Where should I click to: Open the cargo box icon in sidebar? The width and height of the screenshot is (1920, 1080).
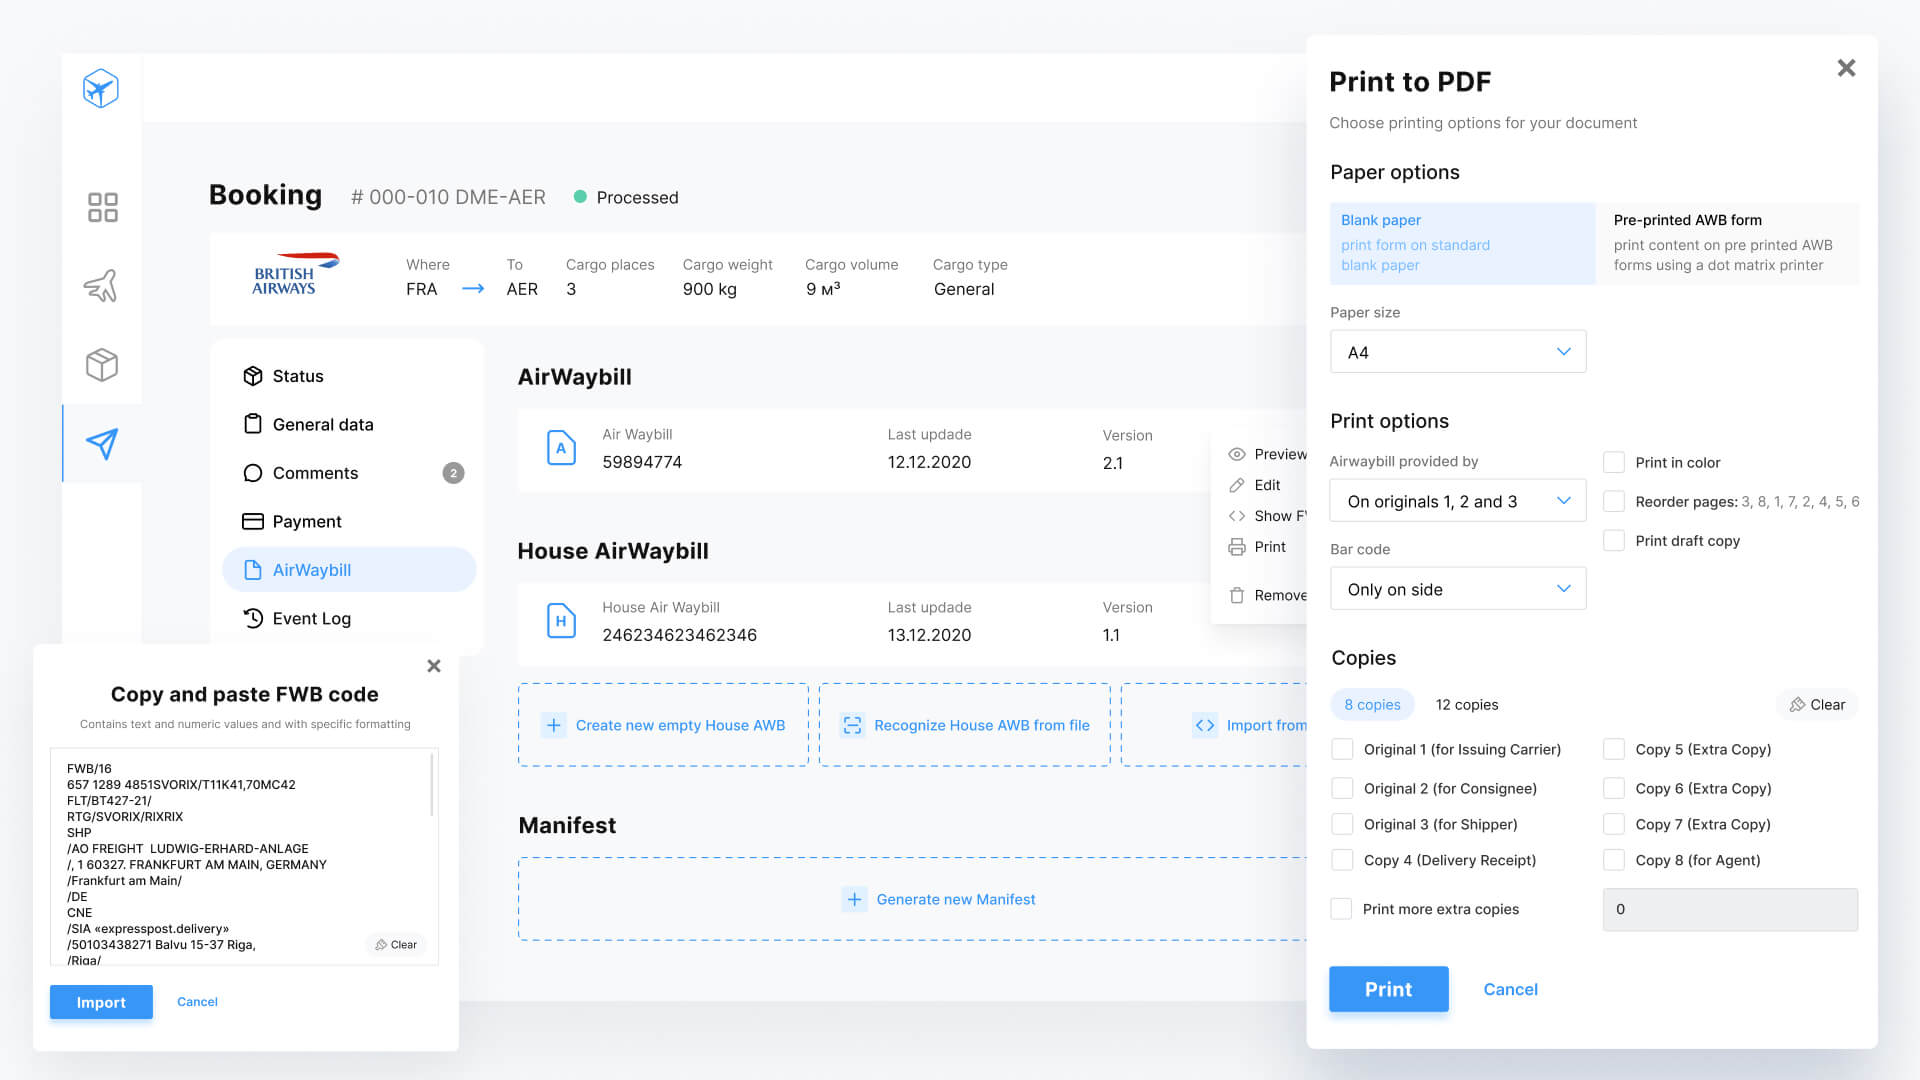(102, 365)
